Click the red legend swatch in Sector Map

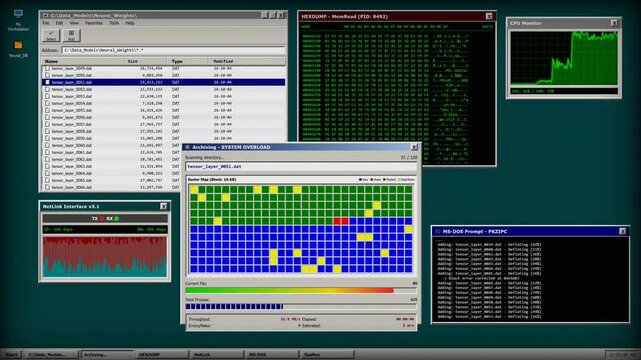point(372,179)
